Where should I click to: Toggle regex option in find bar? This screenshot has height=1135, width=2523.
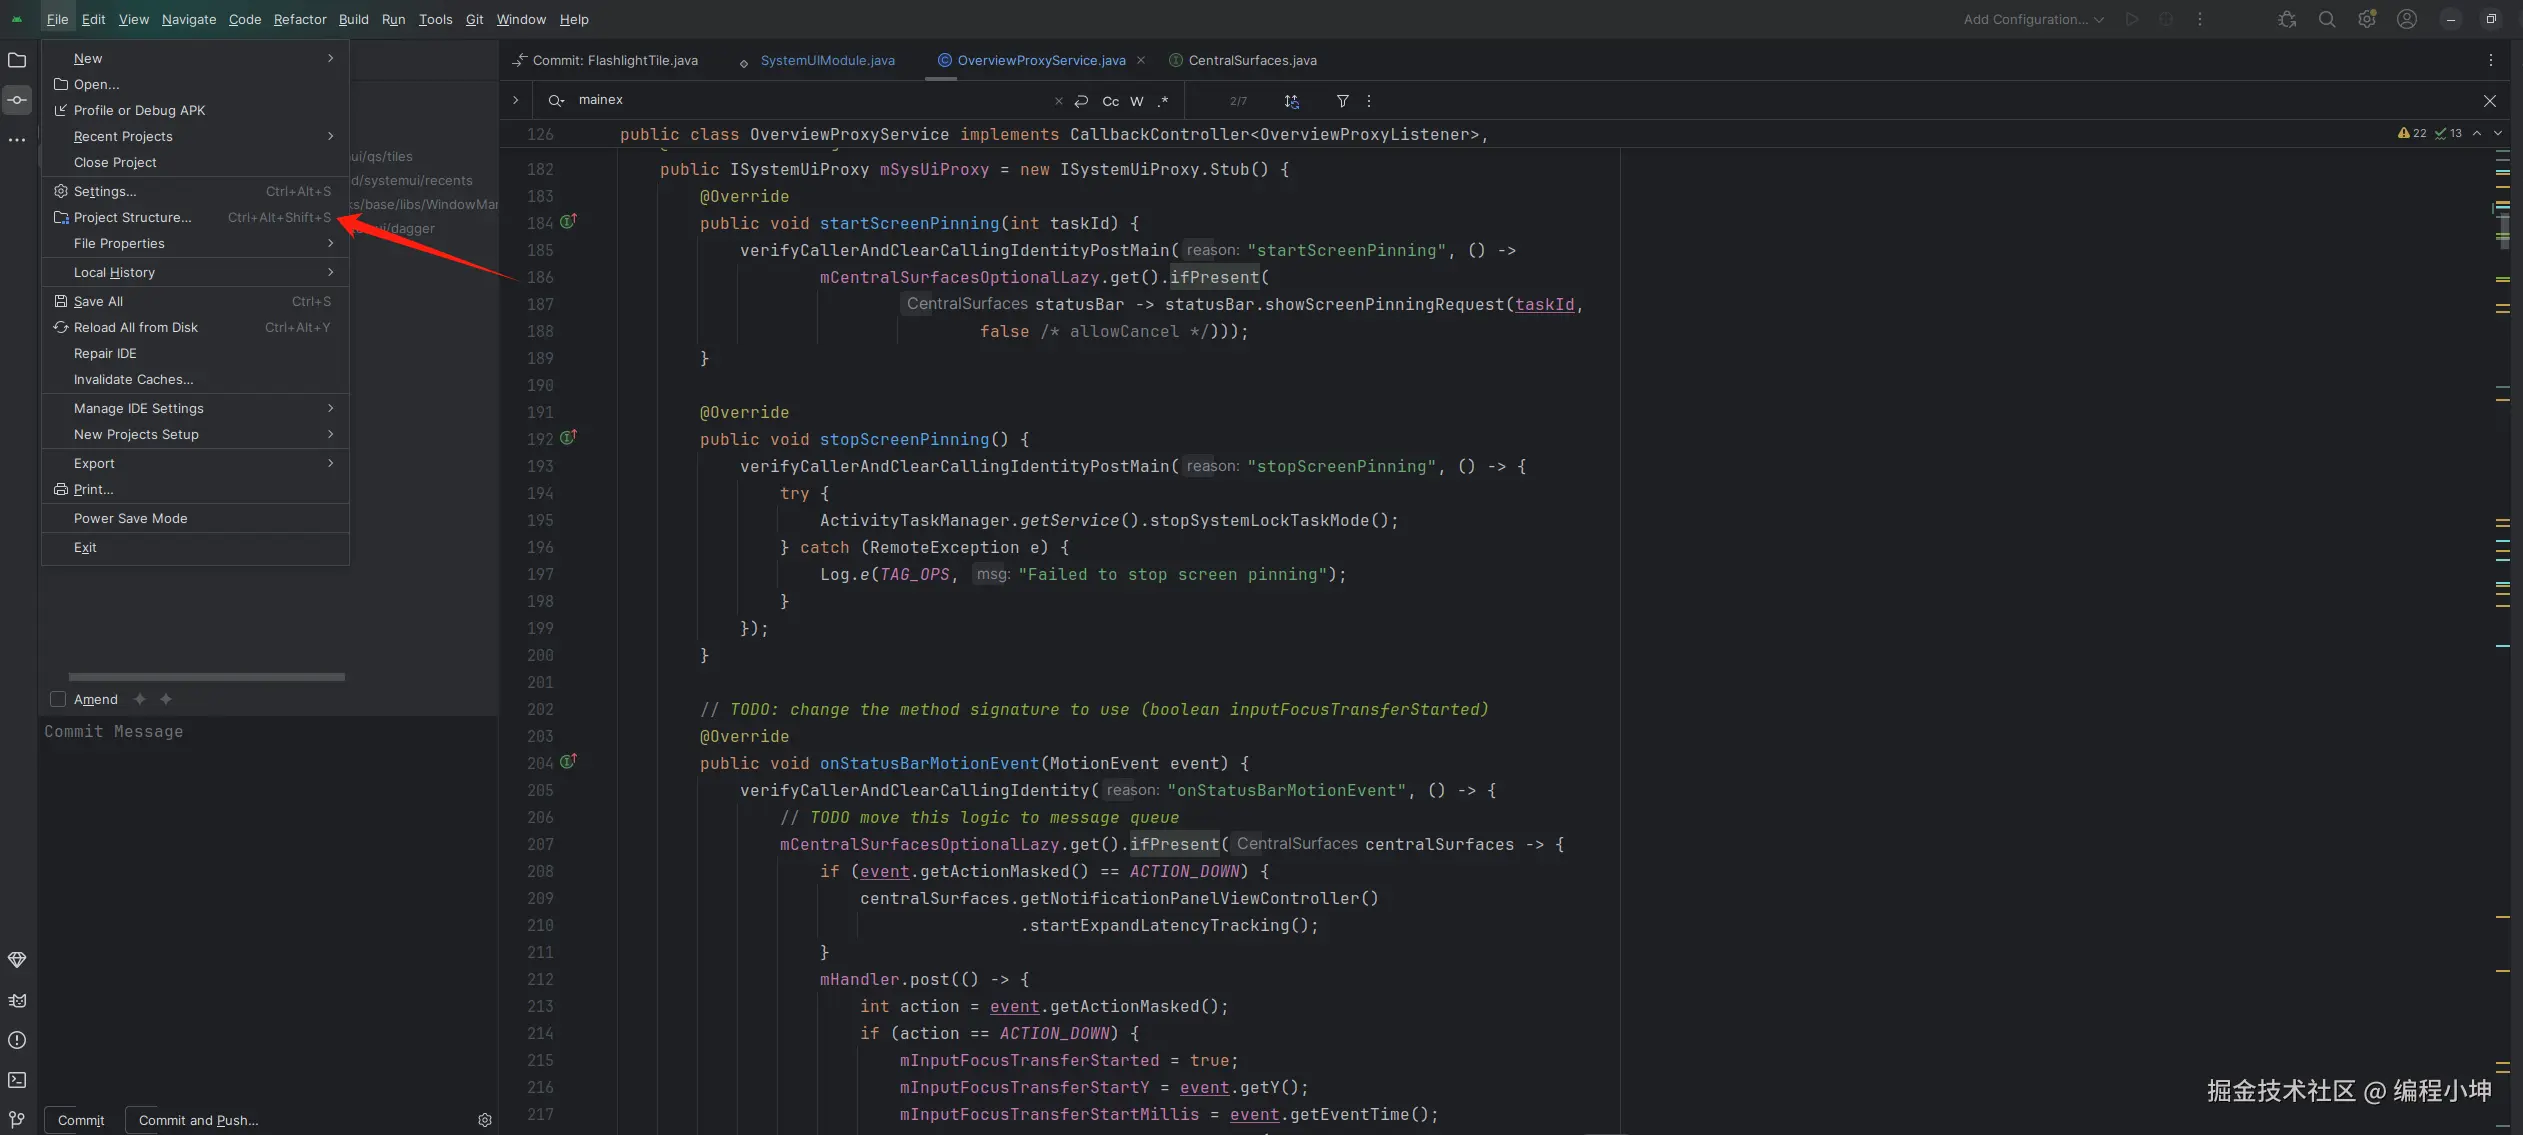click(x=1163, y=101)
